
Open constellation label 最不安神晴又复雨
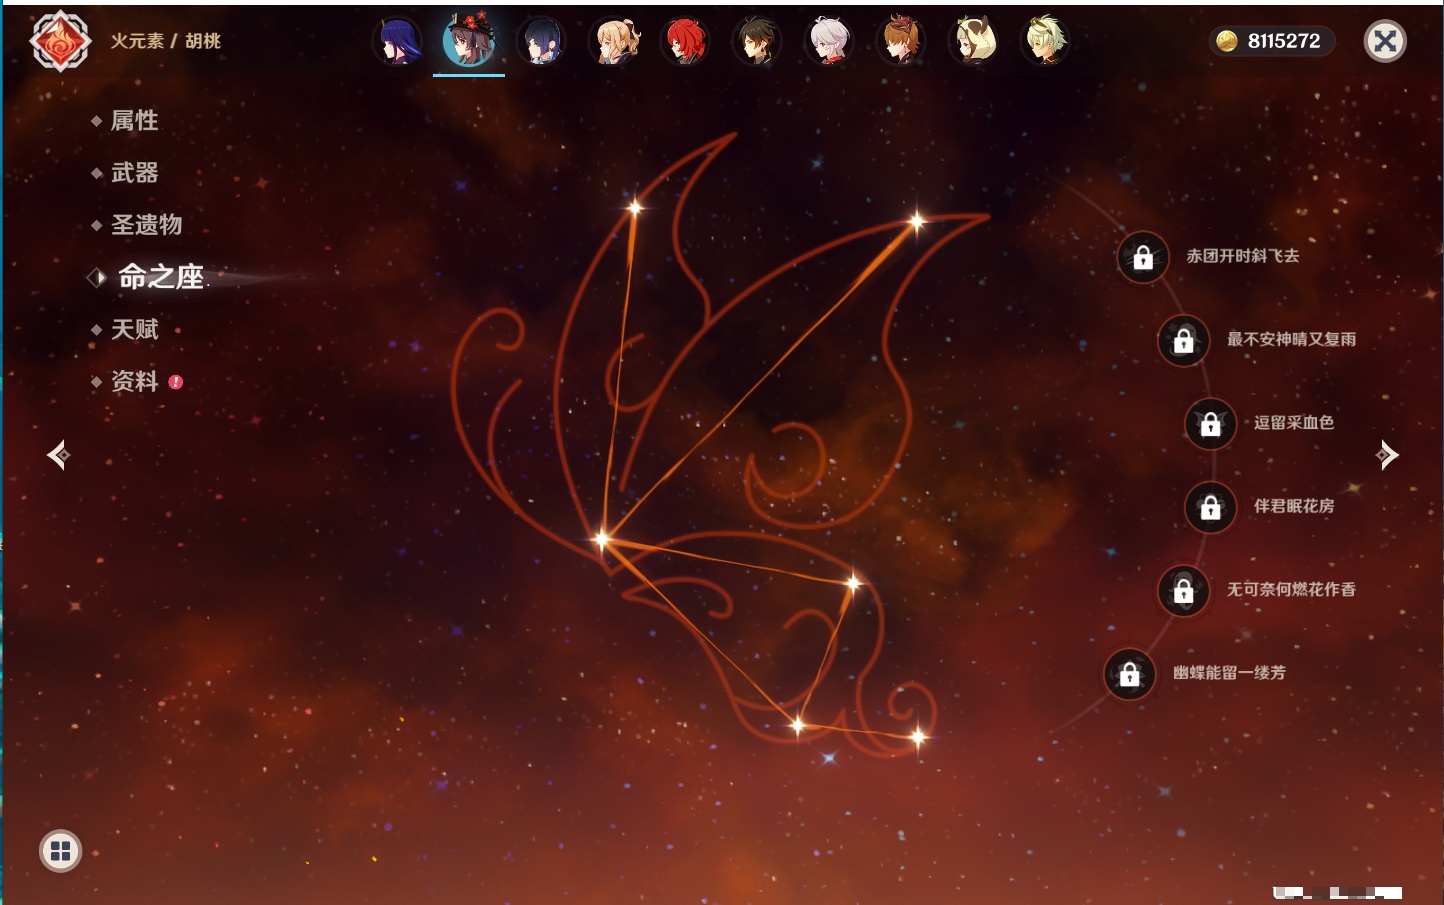coord(1292,339)
